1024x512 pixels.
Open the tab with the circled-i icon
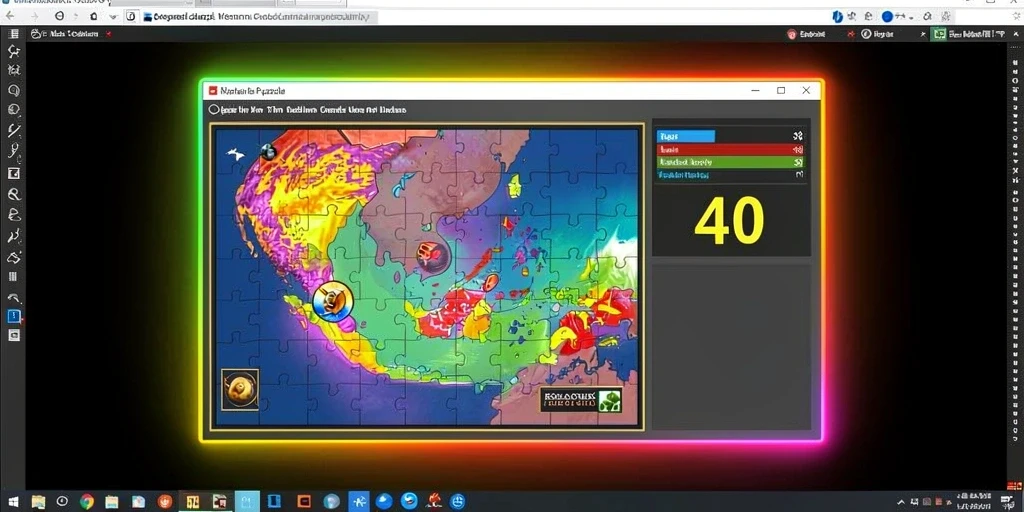(878, 34)
